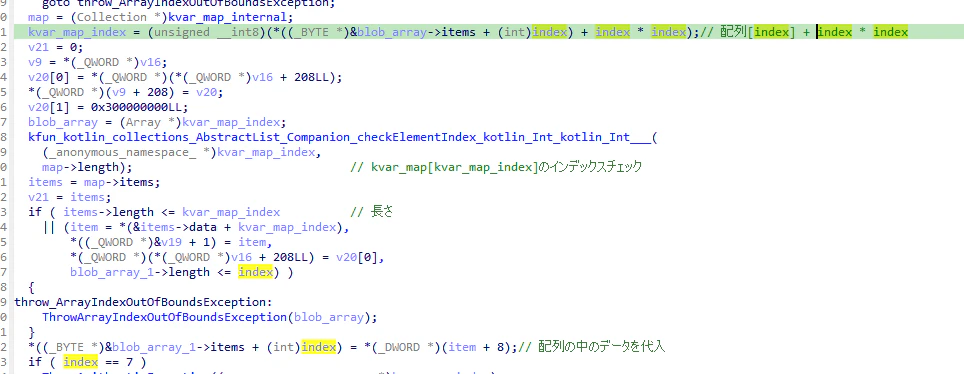Click 'blob_array' in 'blob_array = (Array *)' line
Screen dimensions: 964x374
tap(63, 122)
